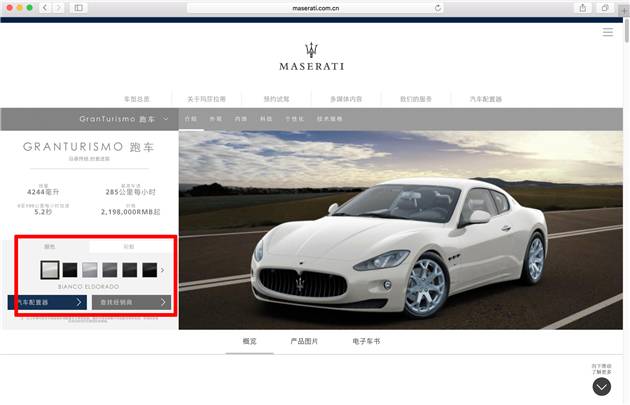Click the GRANTURISMO 跑车 heading
The image size is (630, 405).
(x=89, y=147)
